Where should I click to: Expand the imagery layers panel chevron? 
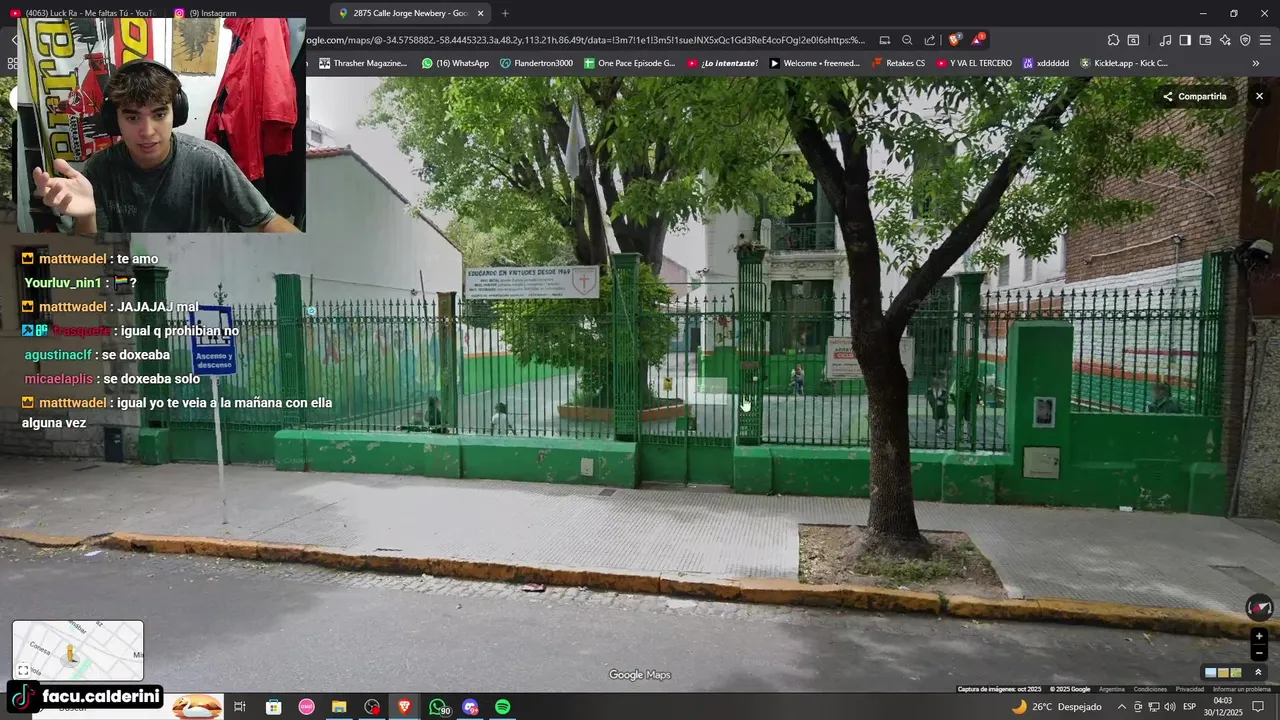(1258, 673)
